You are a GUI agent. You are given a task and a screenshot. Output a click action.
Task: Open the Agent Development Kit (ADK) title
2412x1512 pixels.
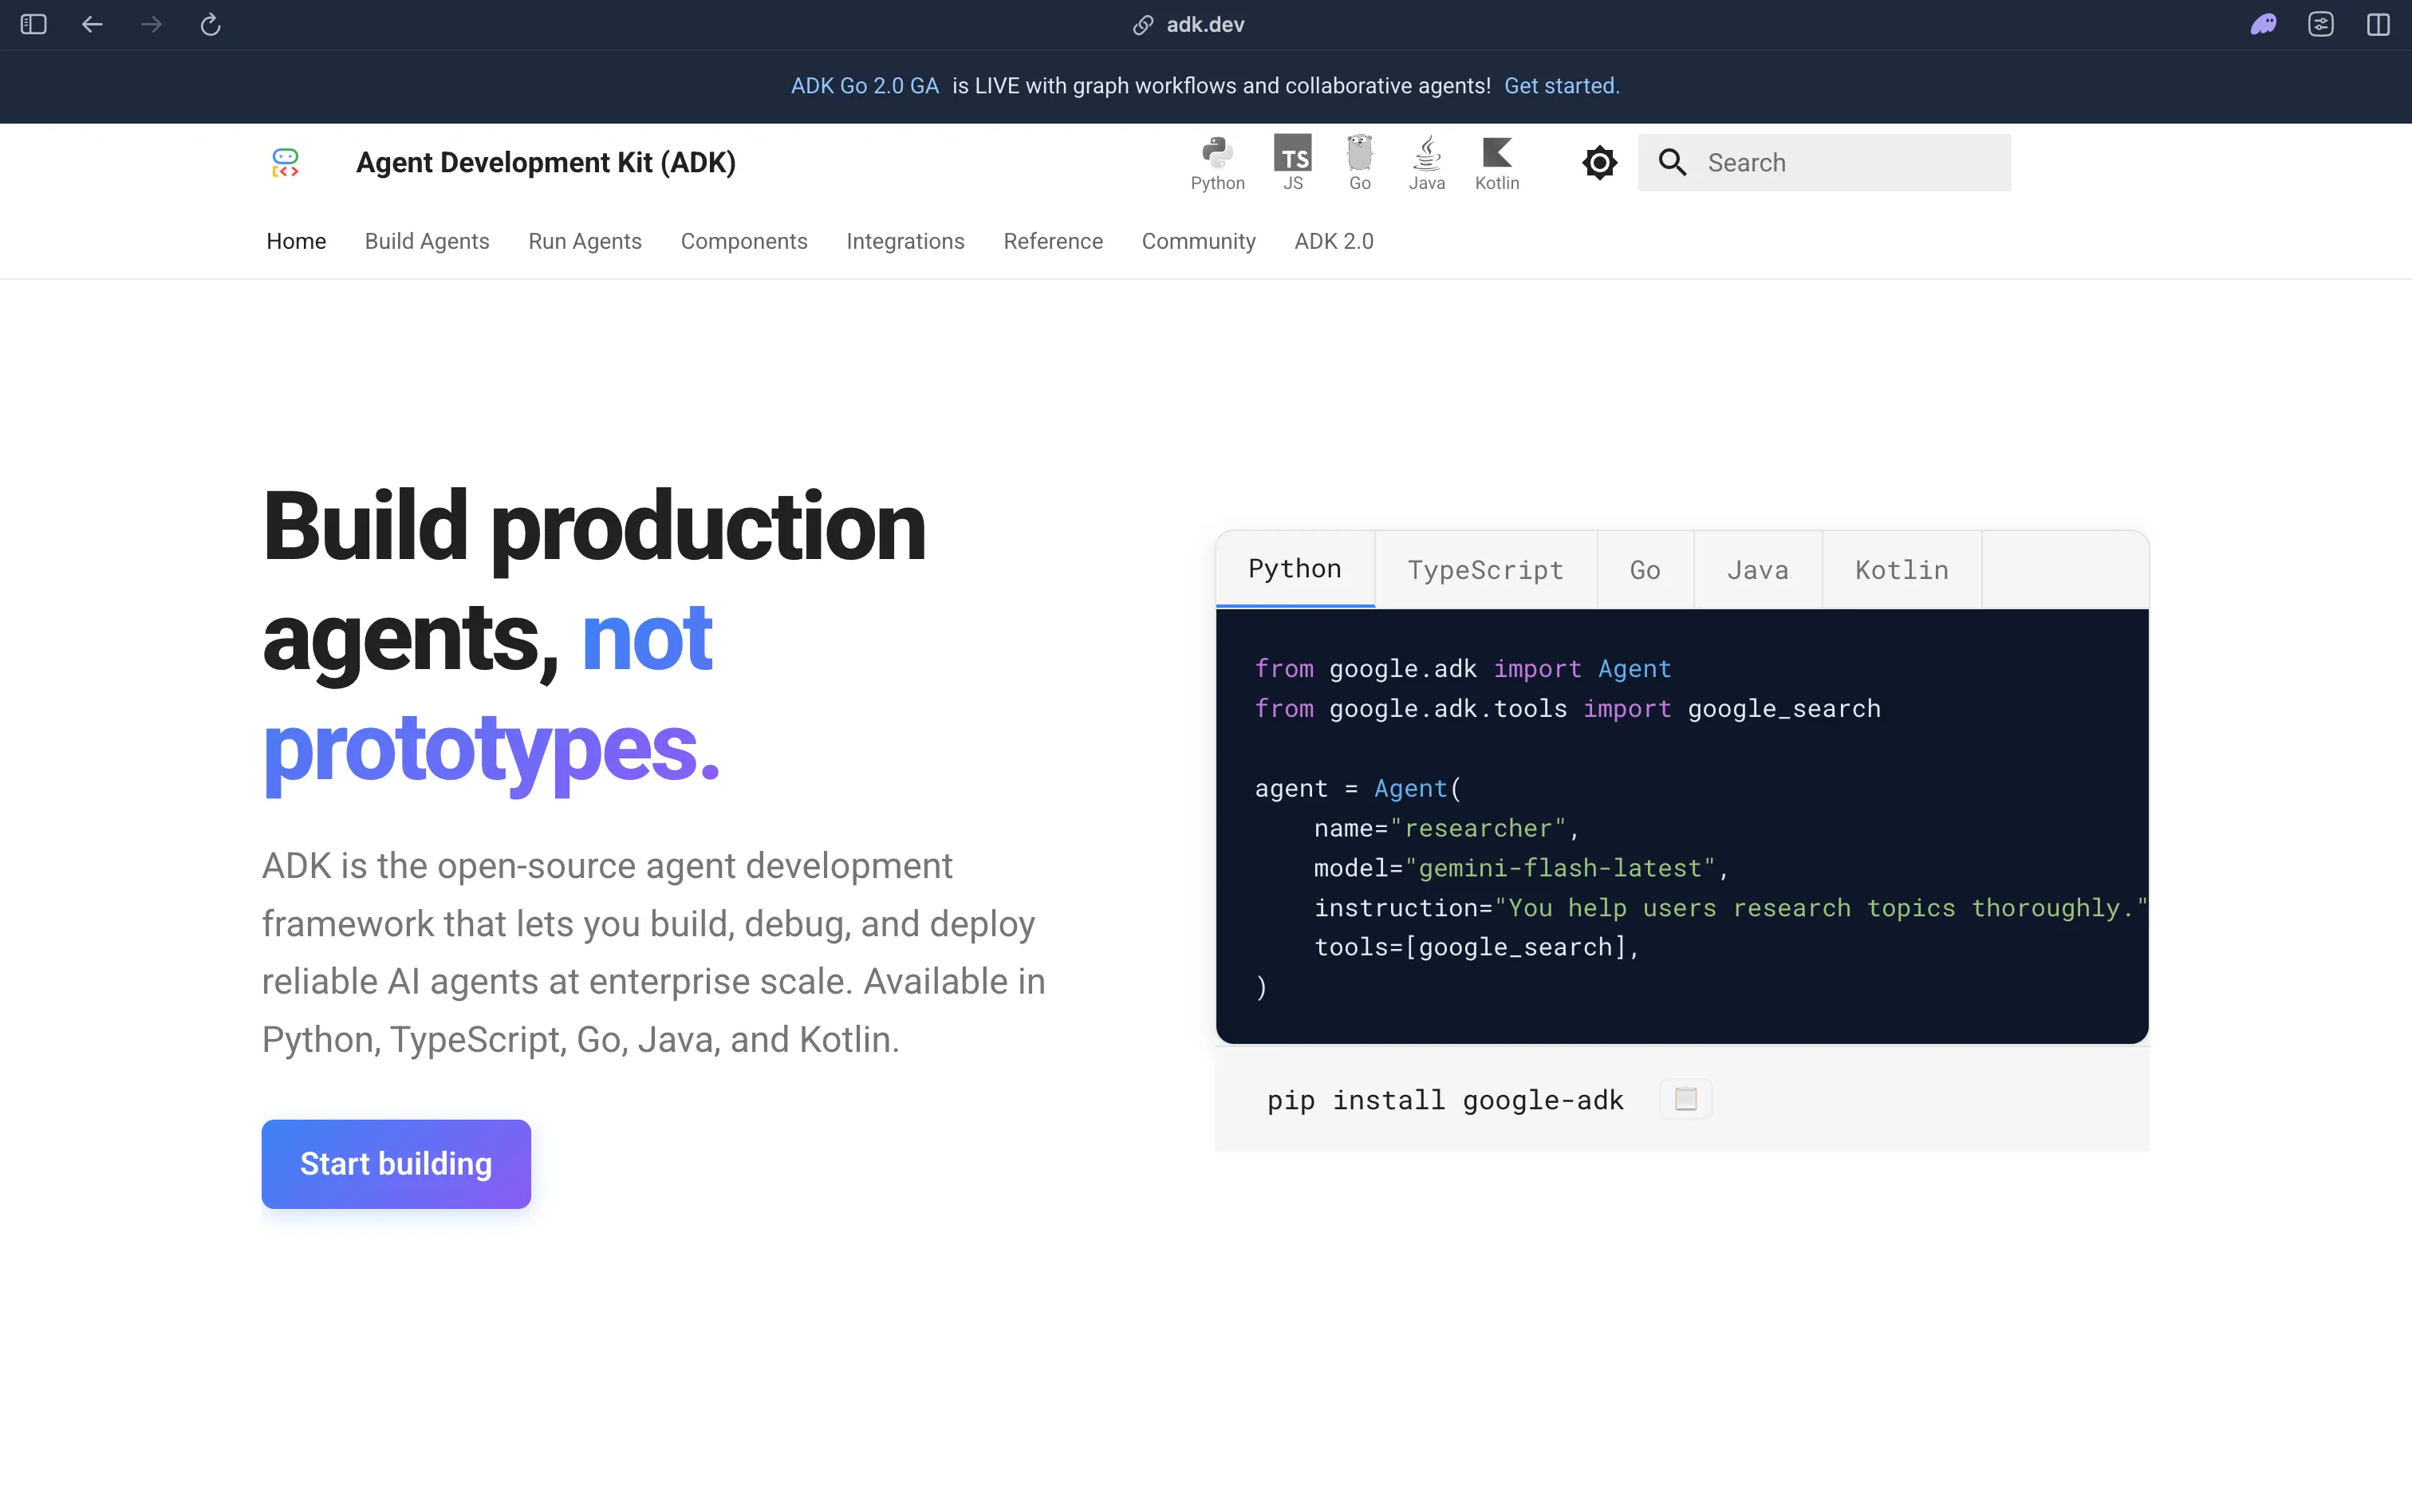546,162
